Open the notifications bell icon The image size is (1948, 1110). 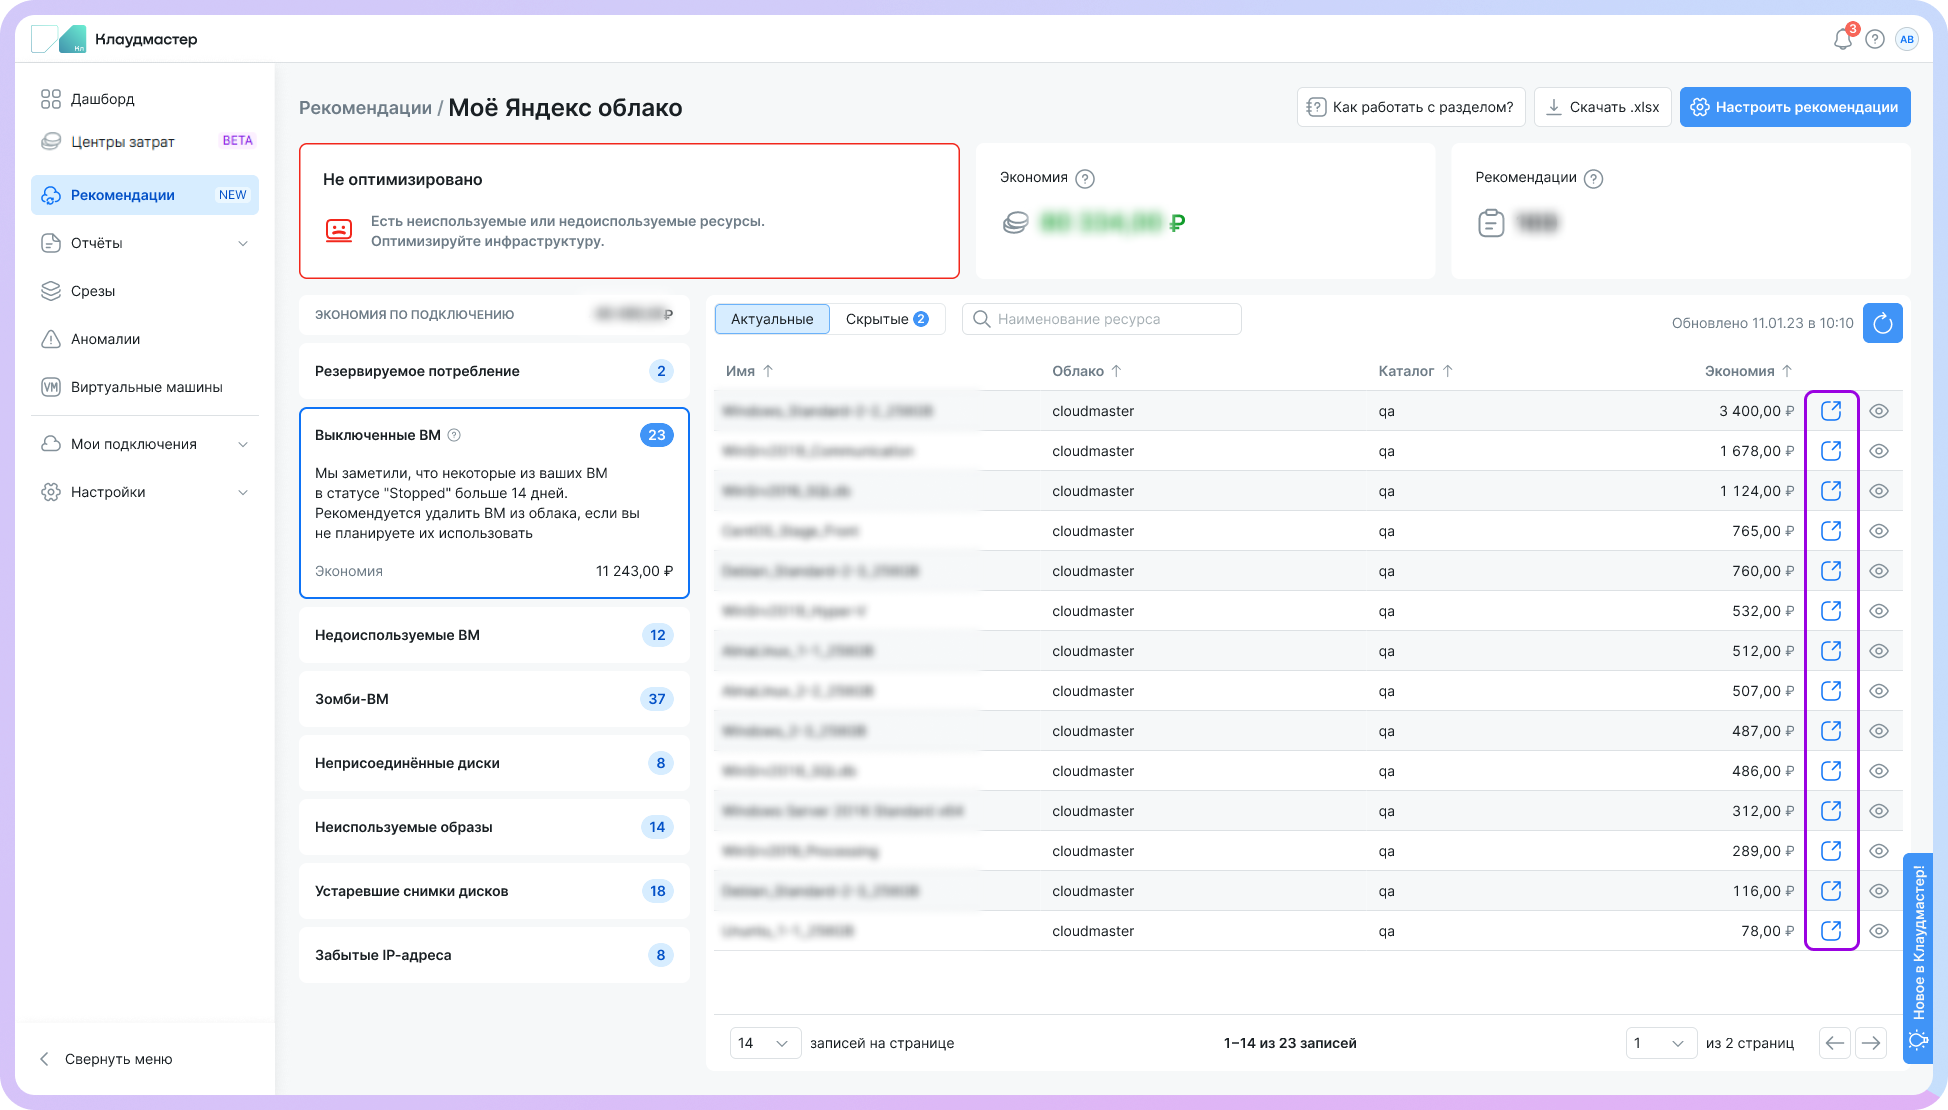click(x=1842, y=40)
